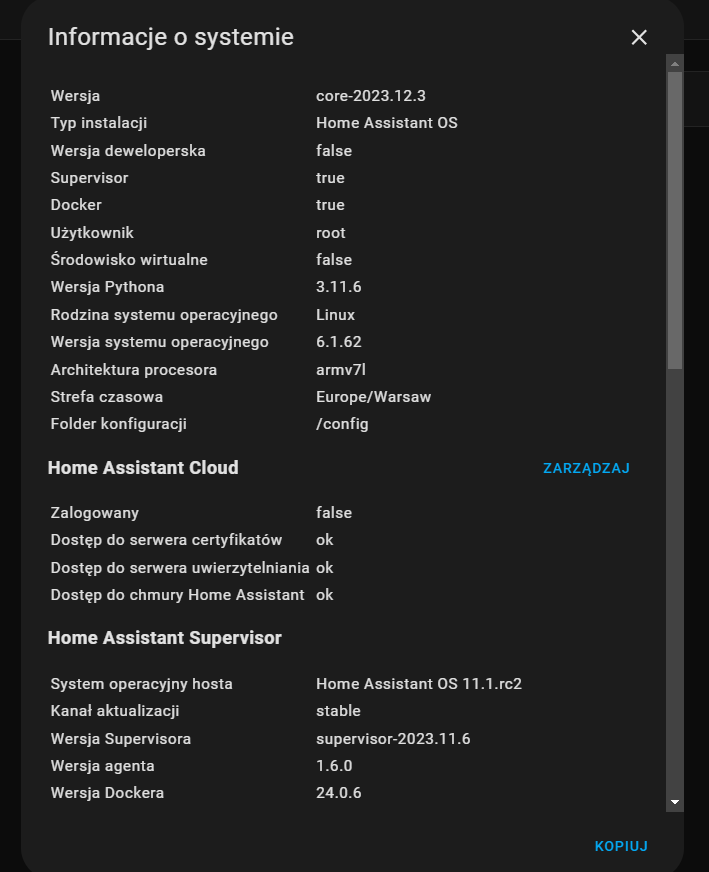709x872 pixels.
Task: Click the empty scrollbar track below thumb
Action: click(x=675, y=581)
